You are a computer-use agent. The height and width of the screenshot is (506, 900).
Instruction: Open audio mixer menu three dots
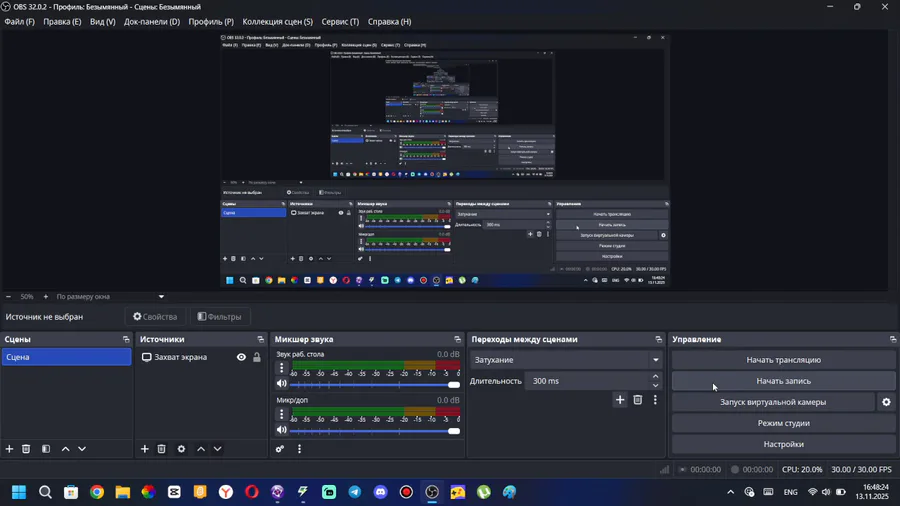tap(299, 449)
